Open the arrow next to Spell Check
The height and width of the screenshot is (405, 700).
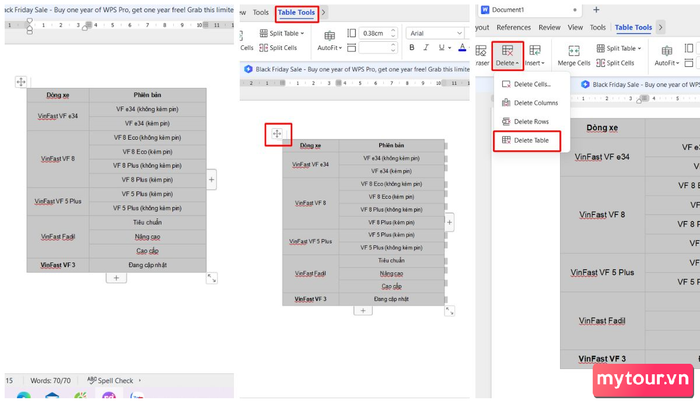(x=140, y=380)
